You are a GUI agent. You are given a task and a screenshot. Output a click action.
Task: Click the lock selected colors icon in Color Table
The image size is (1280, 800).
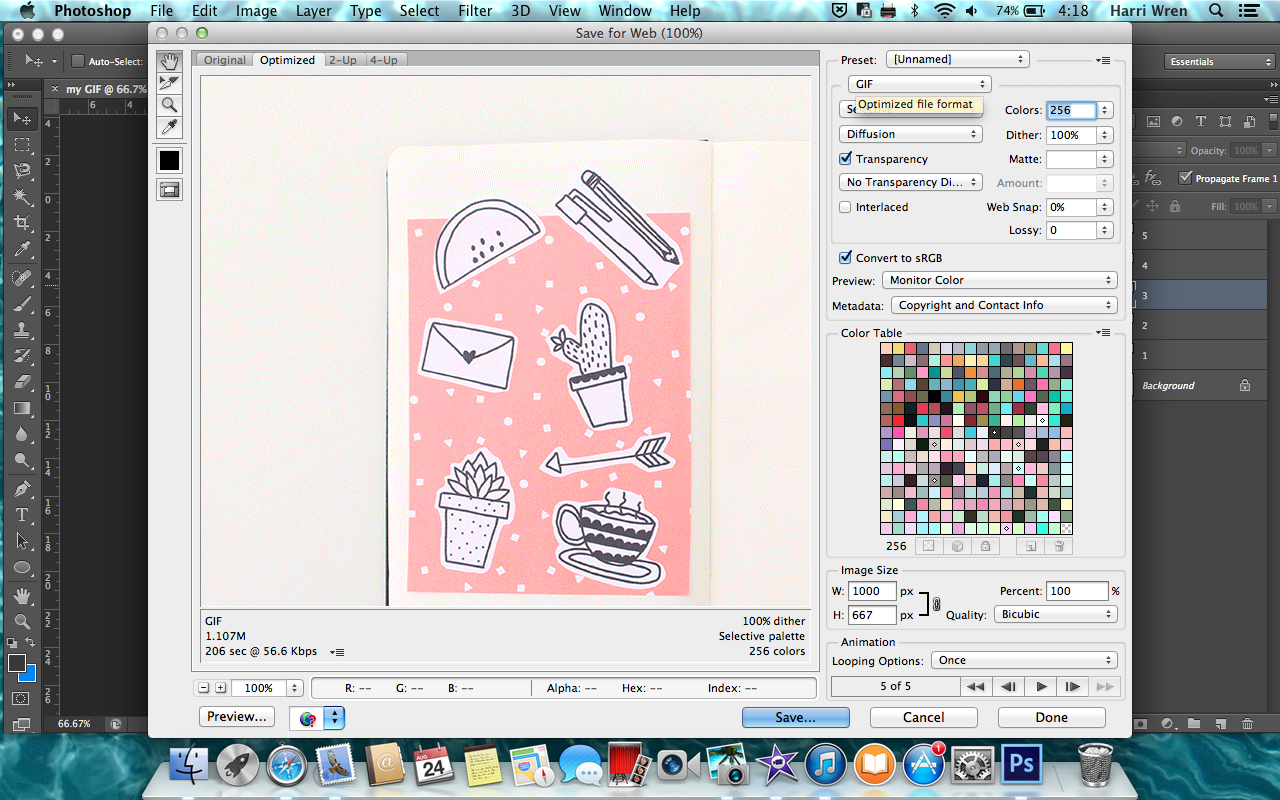985,546
